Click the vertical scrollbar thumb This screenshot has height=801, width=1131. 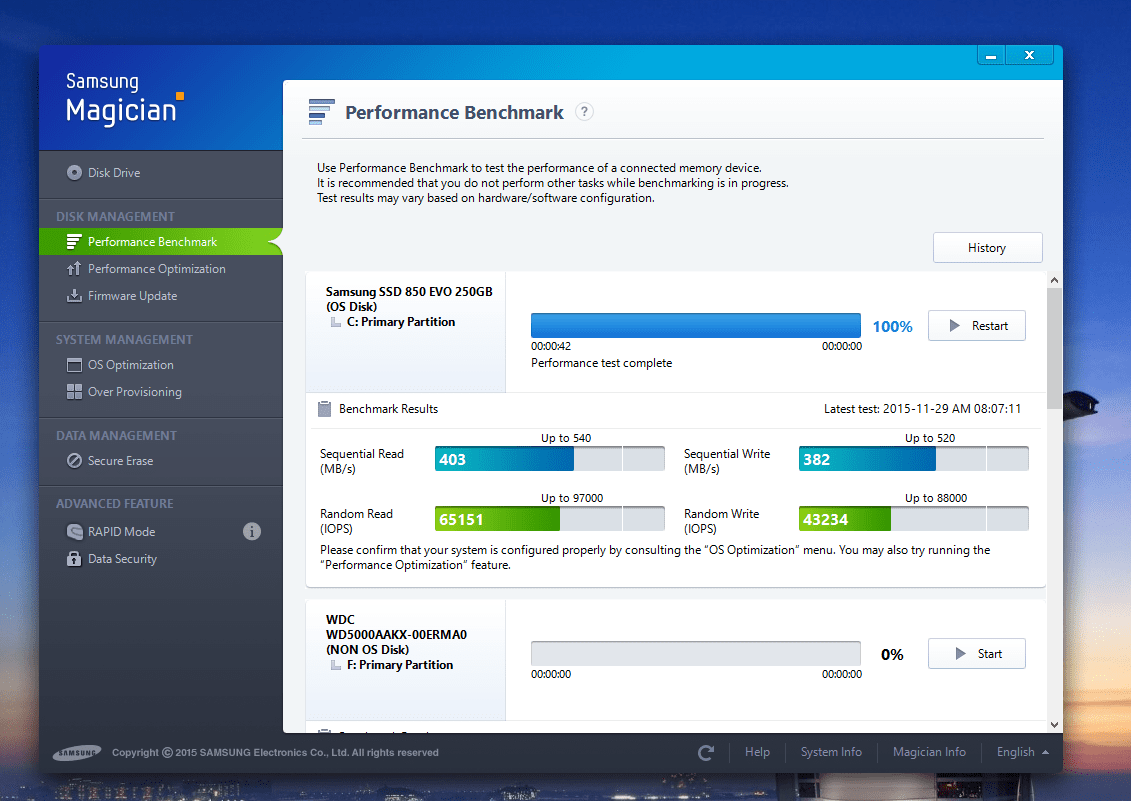click(1055, 348)
